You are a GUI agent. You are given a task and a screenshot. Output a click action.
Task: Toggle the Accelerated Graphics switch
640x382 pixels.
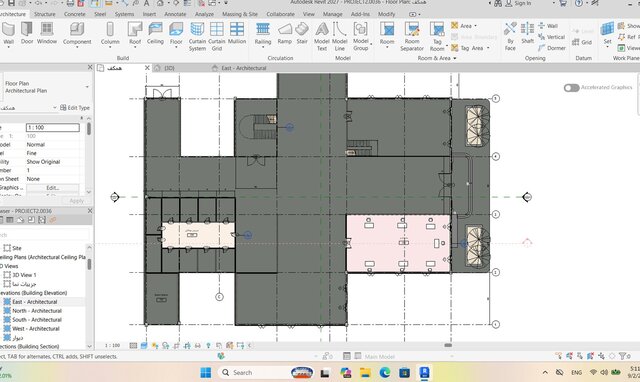pos(571,88)
